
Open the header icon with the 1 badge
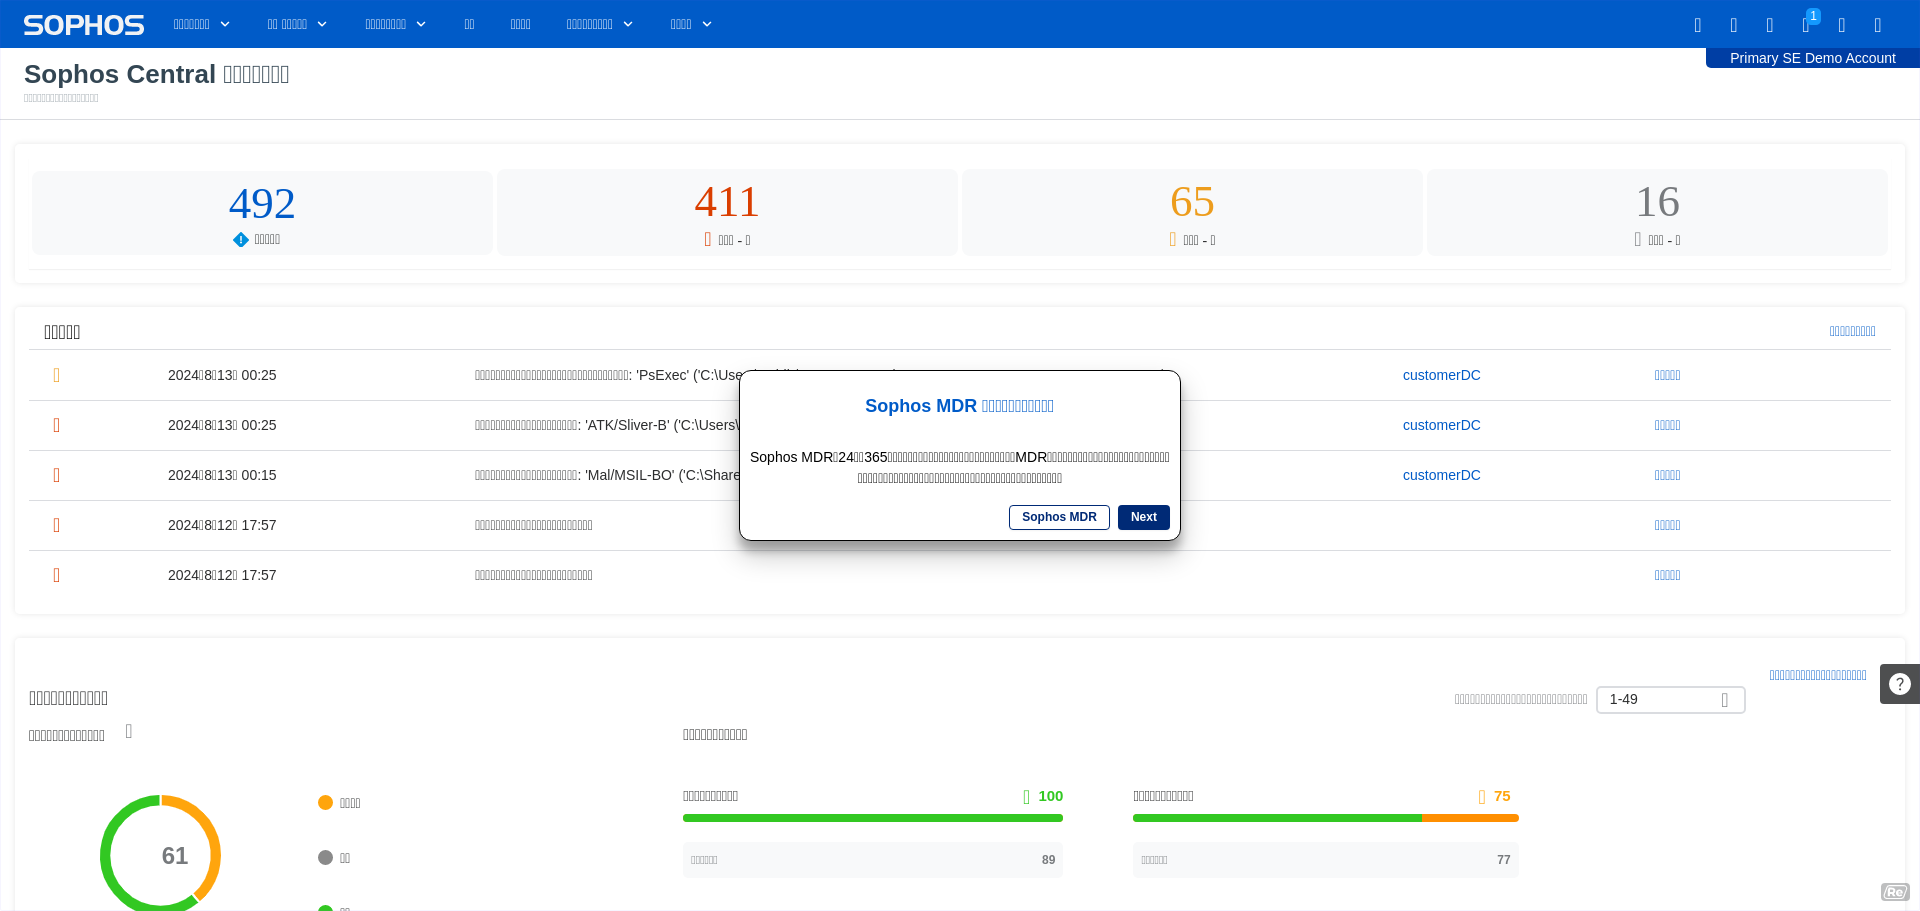pyautogui.click(x=1807, y=25)
